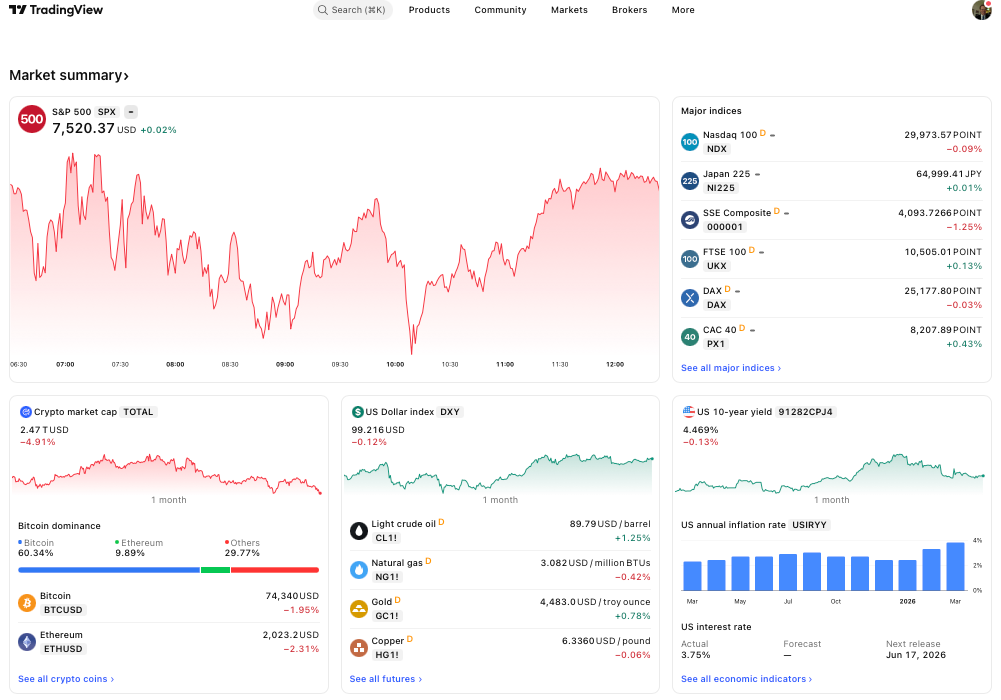Click the Search input box
Image resolution: width=1001 pixels, height=700 pixels.
tap(352, 10)
